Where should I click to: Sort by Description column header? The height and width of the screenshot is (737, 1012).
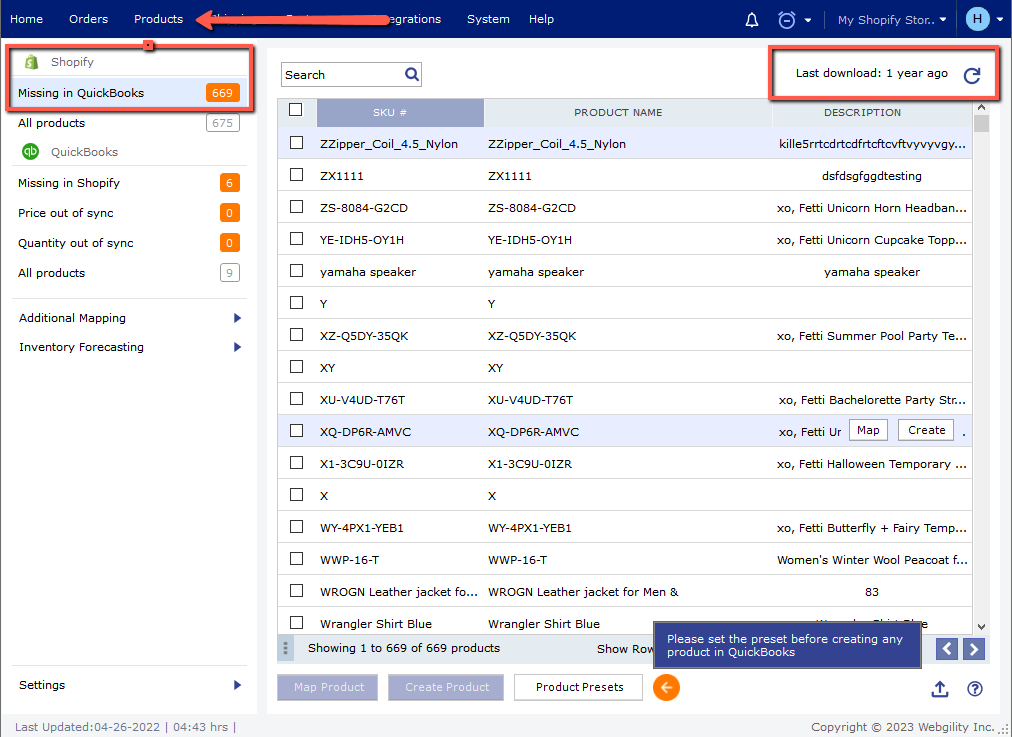[x=872, y=112]
